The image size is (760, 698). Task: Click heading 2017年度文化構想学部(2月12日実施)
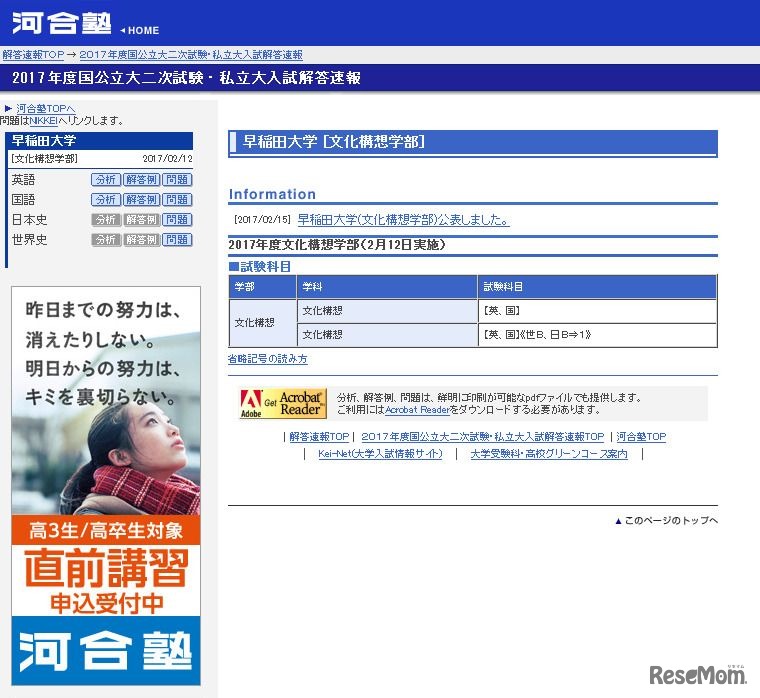point(337,245)
